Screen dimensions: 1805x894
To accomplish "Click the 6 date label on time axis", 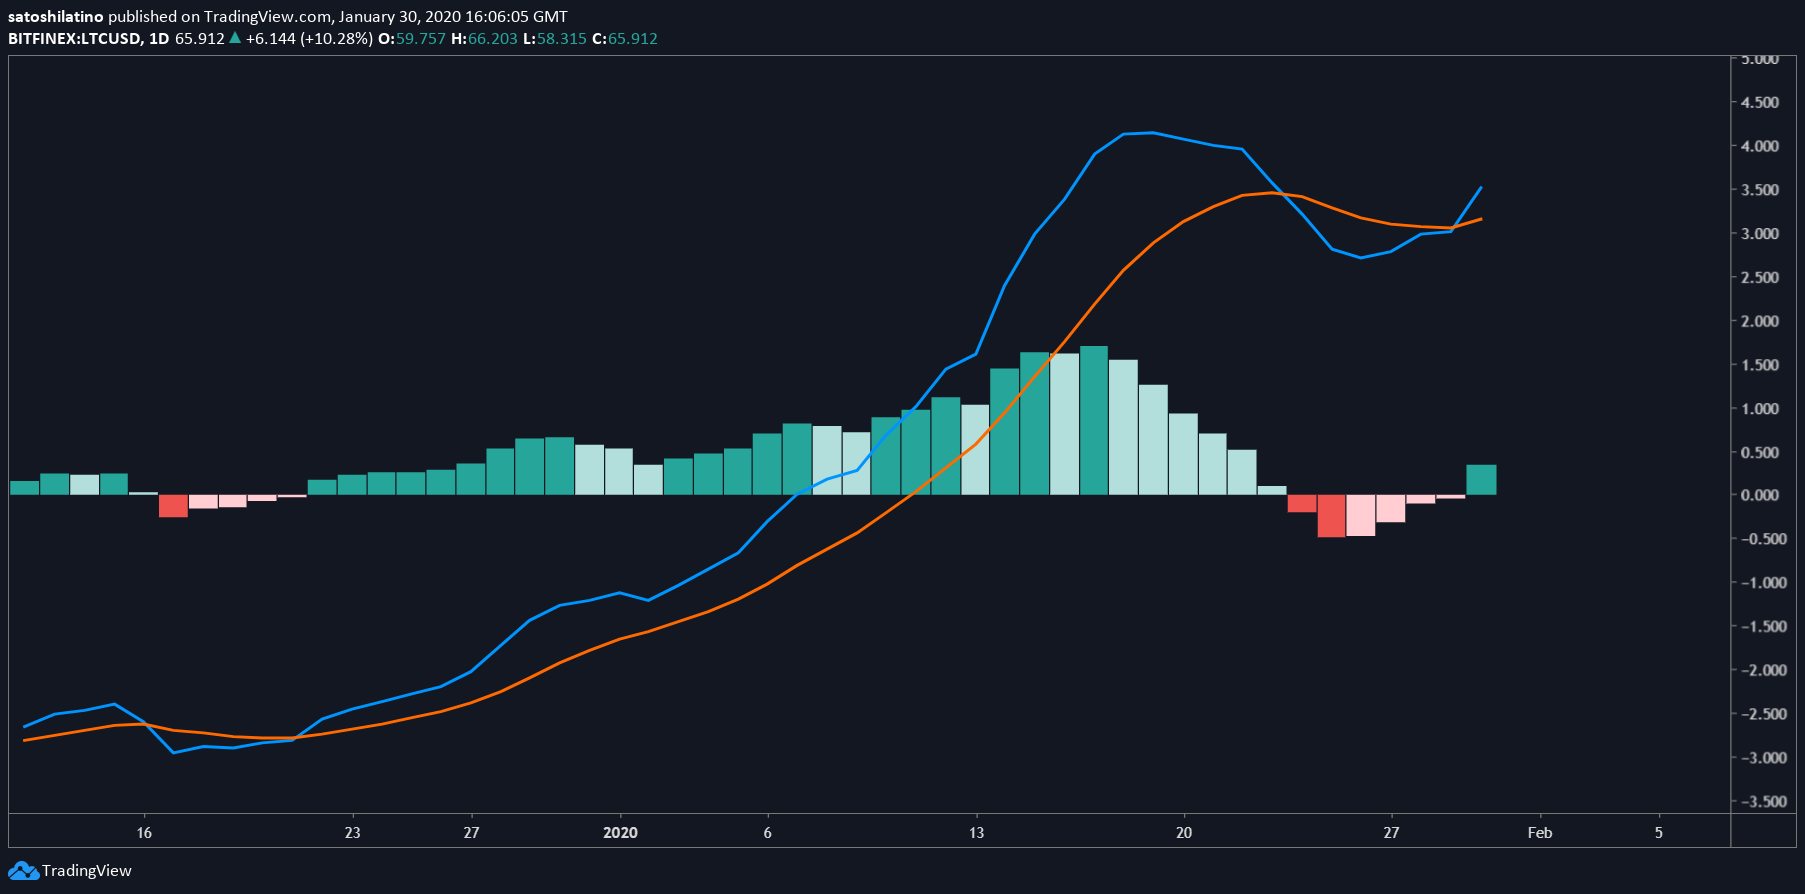I will [768, 833].
